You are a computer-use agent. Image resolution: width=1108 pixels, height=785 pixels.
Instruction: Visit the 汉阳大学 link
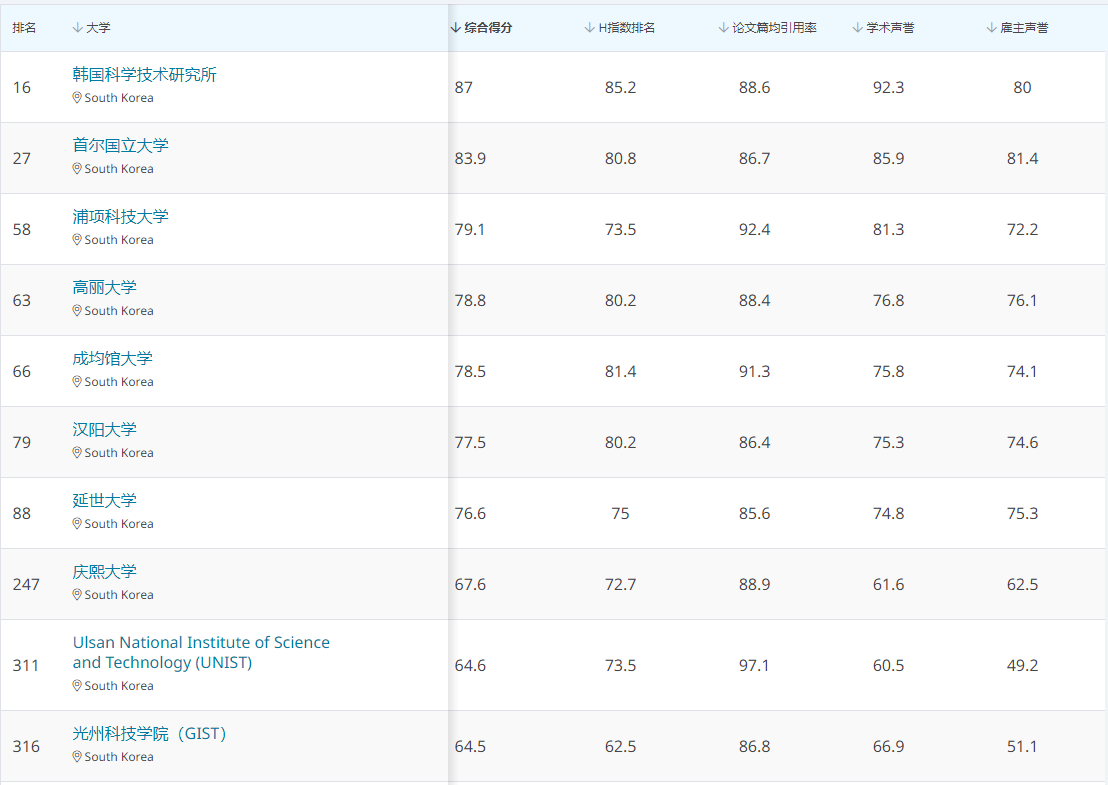(104, 430)
